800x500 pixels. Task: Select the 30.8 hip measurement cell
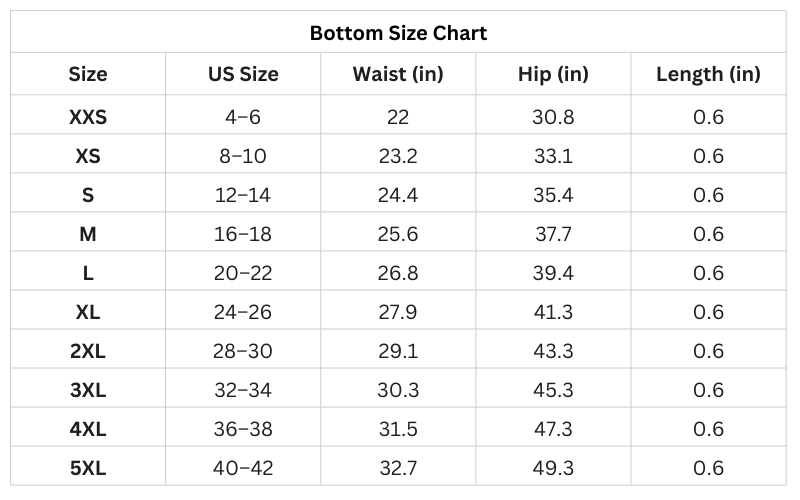click(x=553, y=117)
